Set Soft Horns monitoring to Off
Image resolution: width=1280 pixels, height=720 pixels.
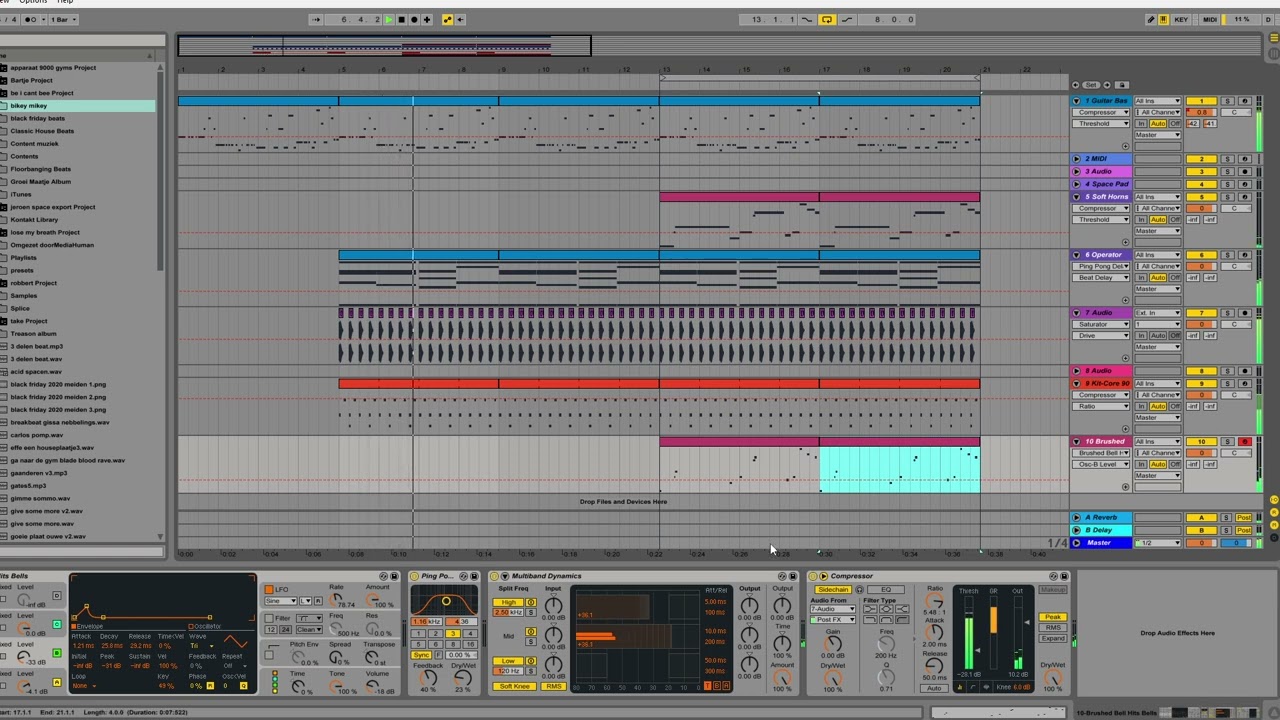pos(1174,220)
